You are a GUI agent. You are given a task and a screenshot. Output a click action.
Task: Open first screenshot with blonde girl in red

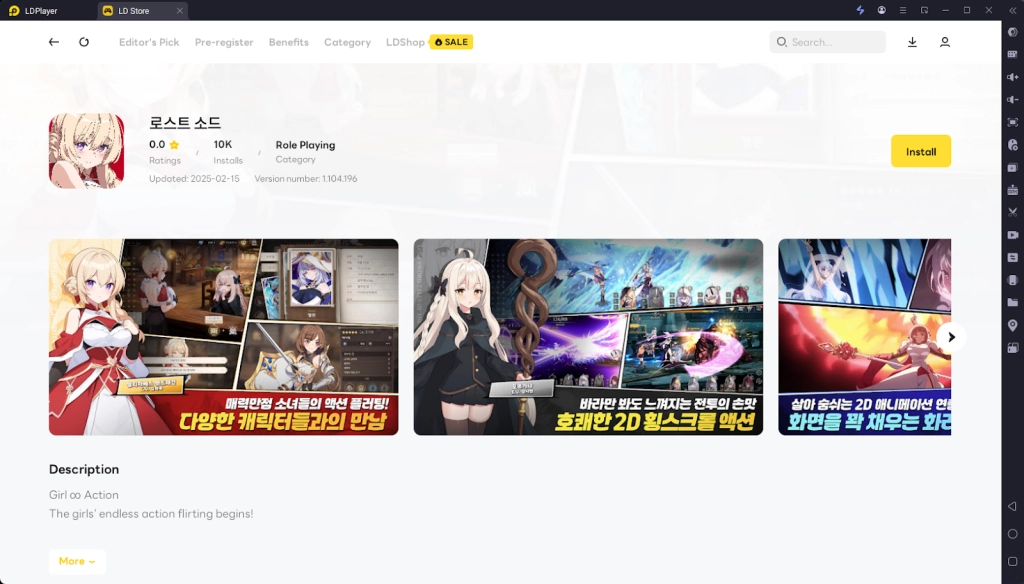(223, 337)
